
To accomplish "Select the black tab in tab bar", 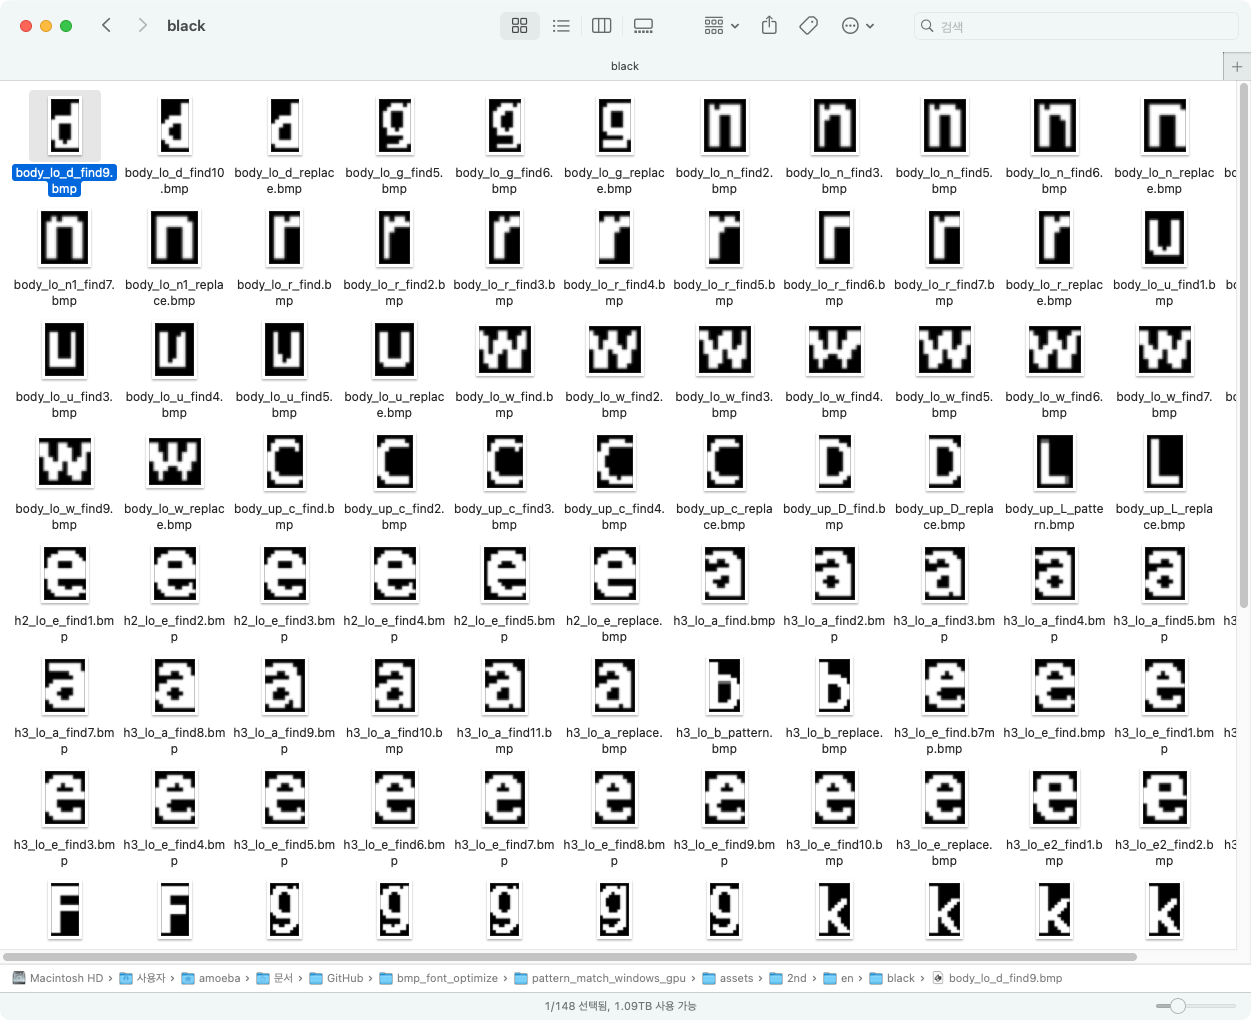I will pyautogui.click(x=624, y=66).
